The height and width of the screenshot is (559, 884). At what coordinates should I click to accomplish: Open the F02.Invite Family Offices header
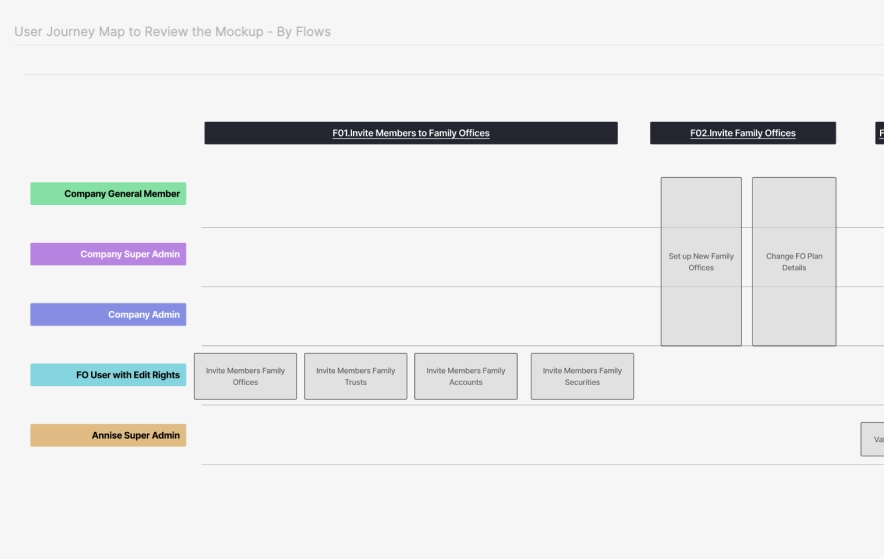pyautogui.click(x=742, y=133)
